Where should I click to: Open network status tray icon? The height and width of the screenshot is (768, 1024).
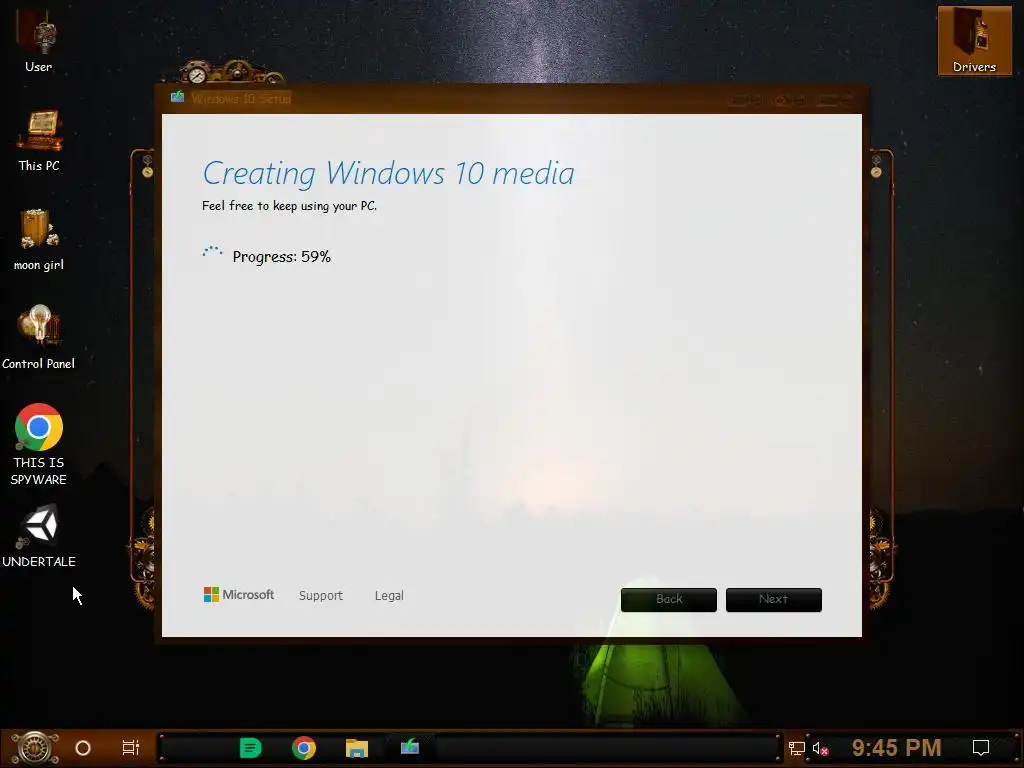pos(796,748)
